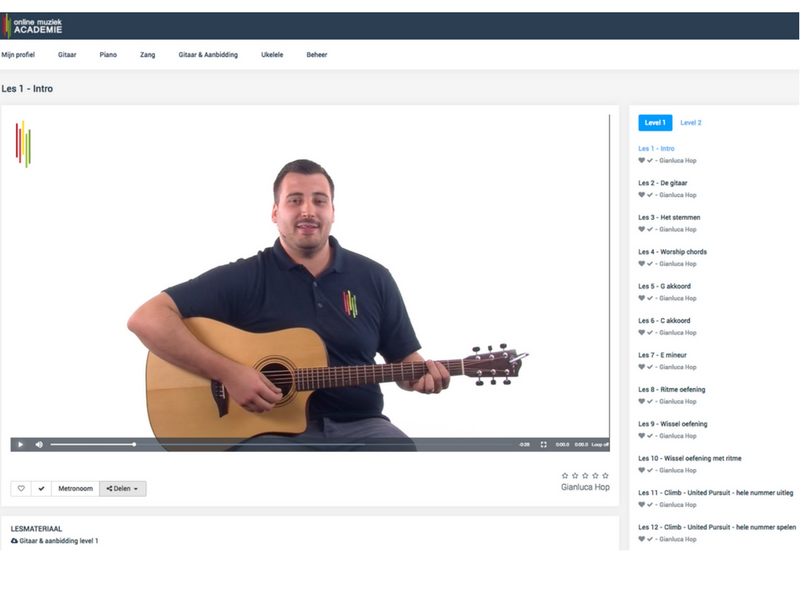Open the Gitaar menu in the navigation bar

67,55
